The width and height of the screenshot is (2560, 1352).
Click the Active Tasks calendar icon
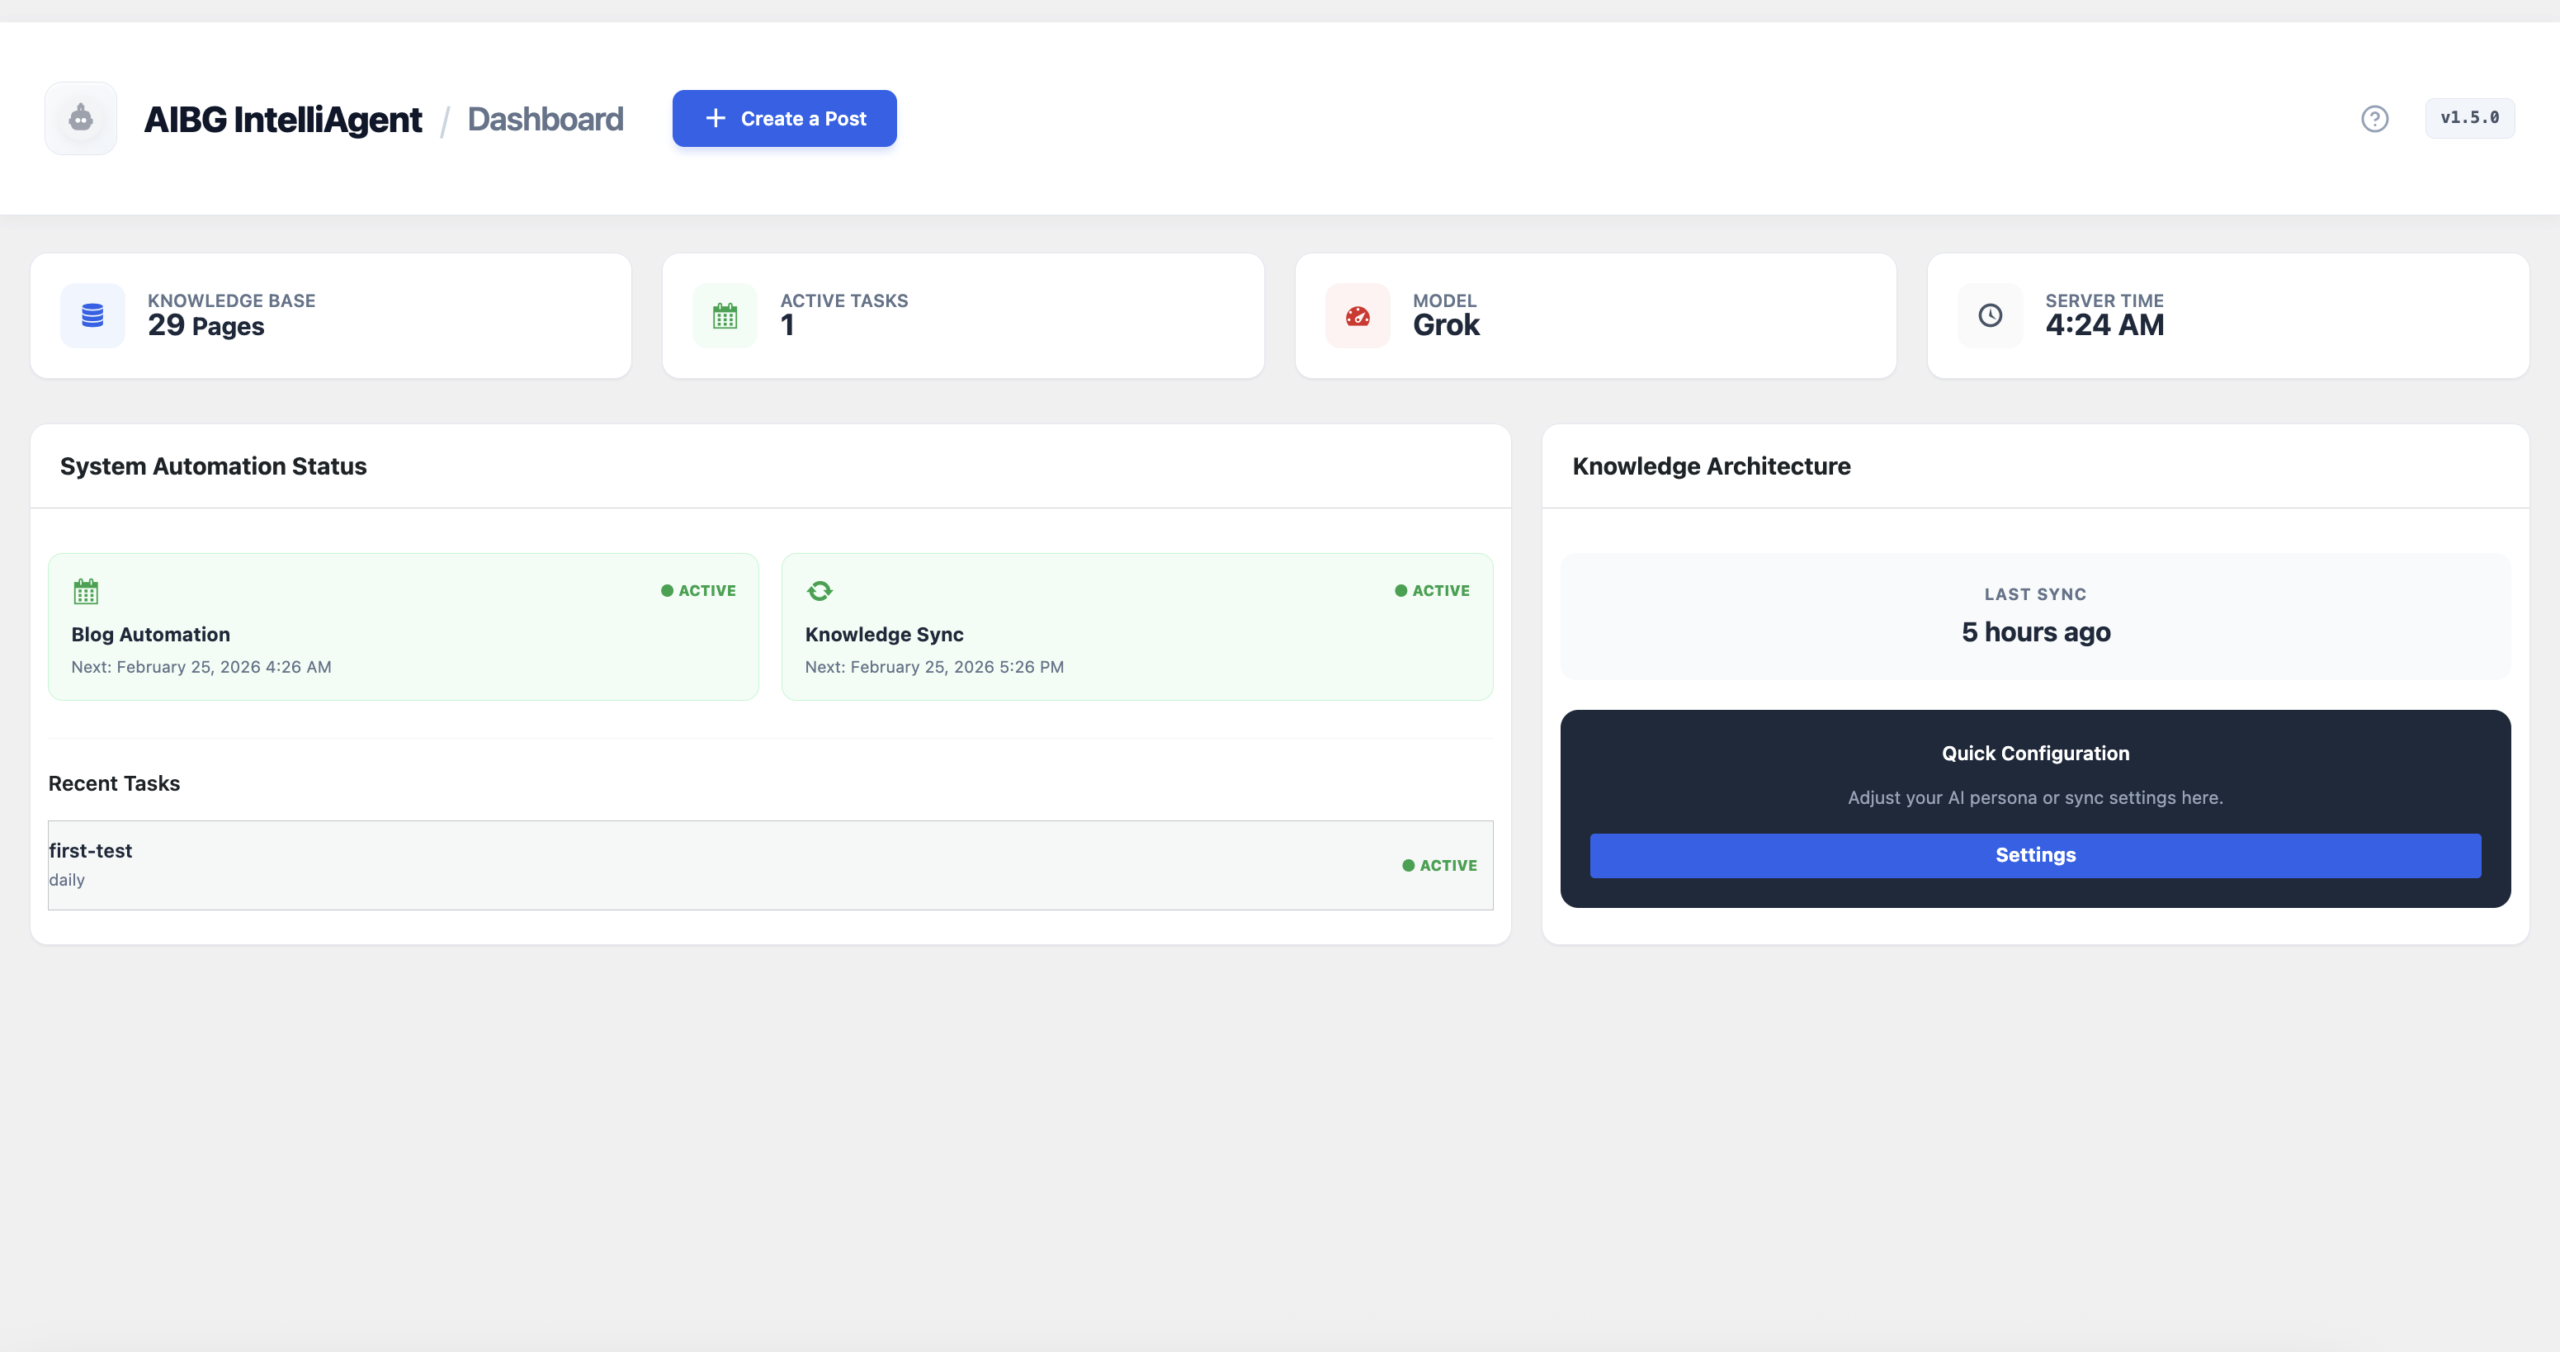[x=723, y=315]
